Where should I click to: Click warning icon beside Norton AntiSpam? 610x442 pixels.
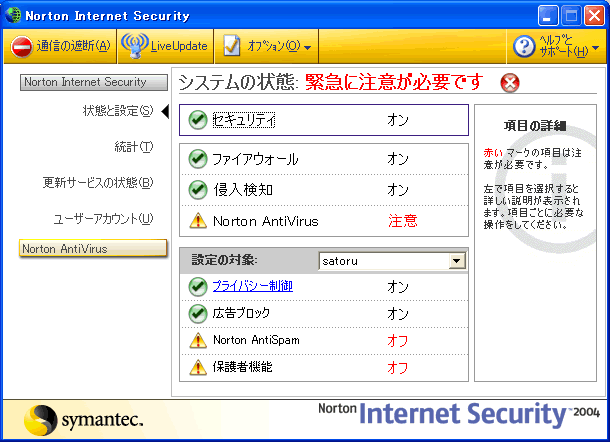tap(198, 340)
